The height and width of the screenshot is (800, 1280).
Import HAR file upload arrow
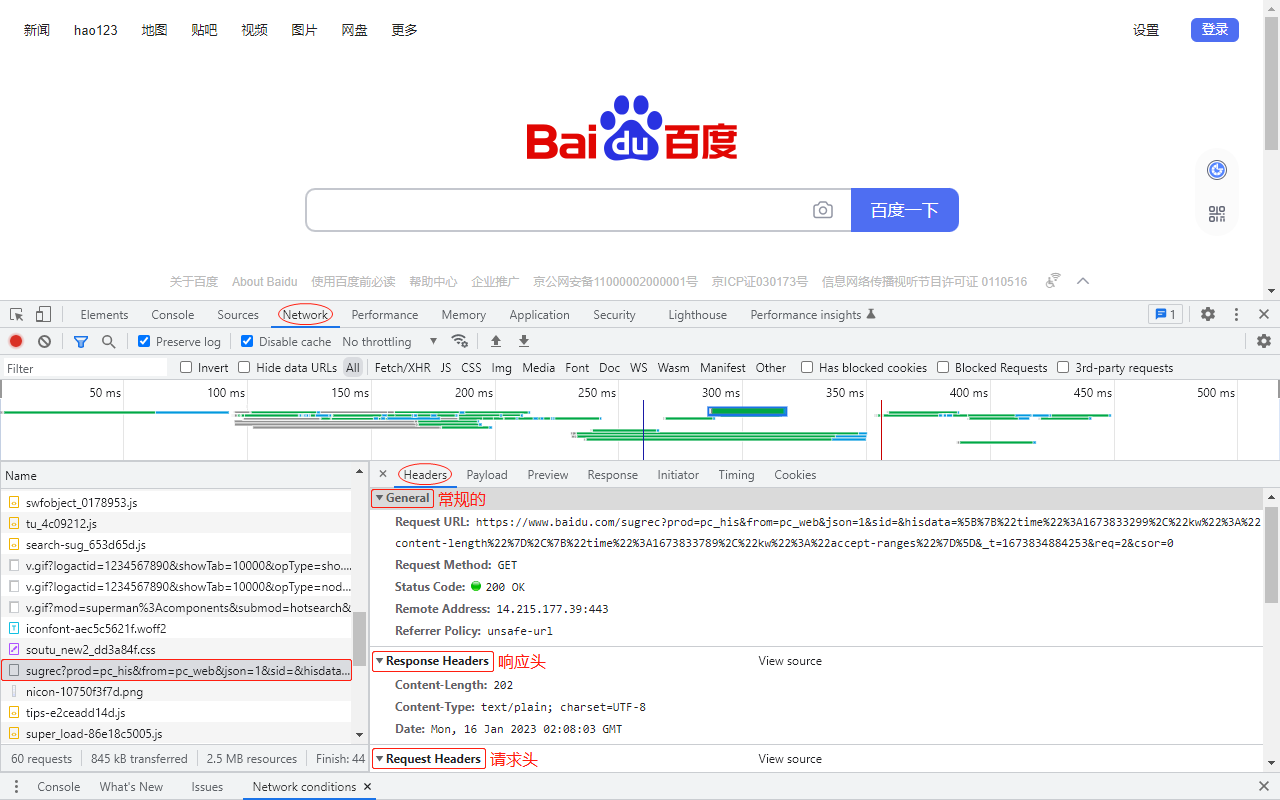[496, 341]
